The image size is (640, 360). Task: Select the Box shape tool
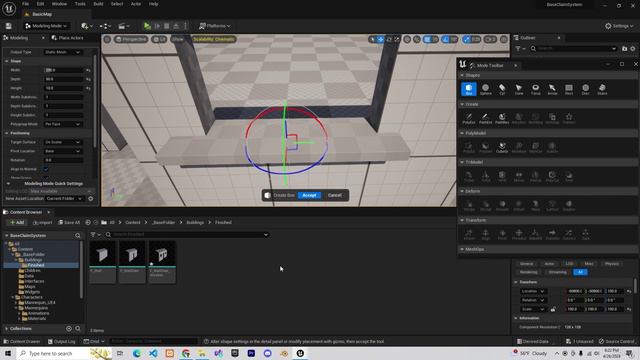[469, 89]
